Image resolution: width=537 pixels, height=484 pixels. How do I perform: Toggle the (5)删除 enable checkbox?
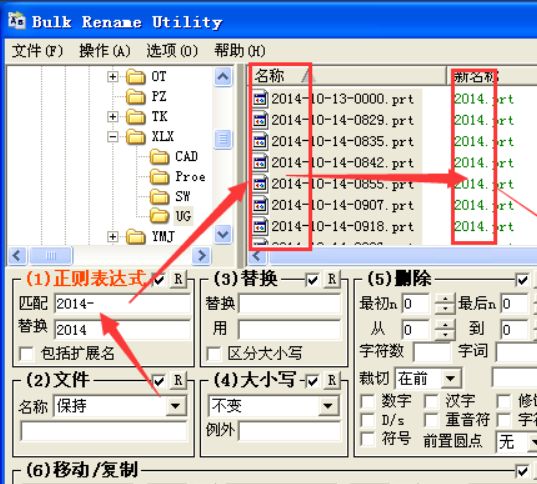coord(522,281)
